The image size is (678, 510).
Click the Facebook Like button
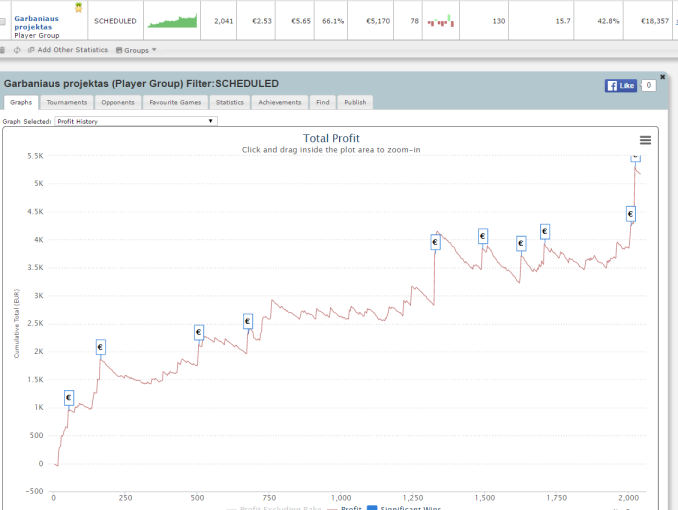tap(621, 86)
